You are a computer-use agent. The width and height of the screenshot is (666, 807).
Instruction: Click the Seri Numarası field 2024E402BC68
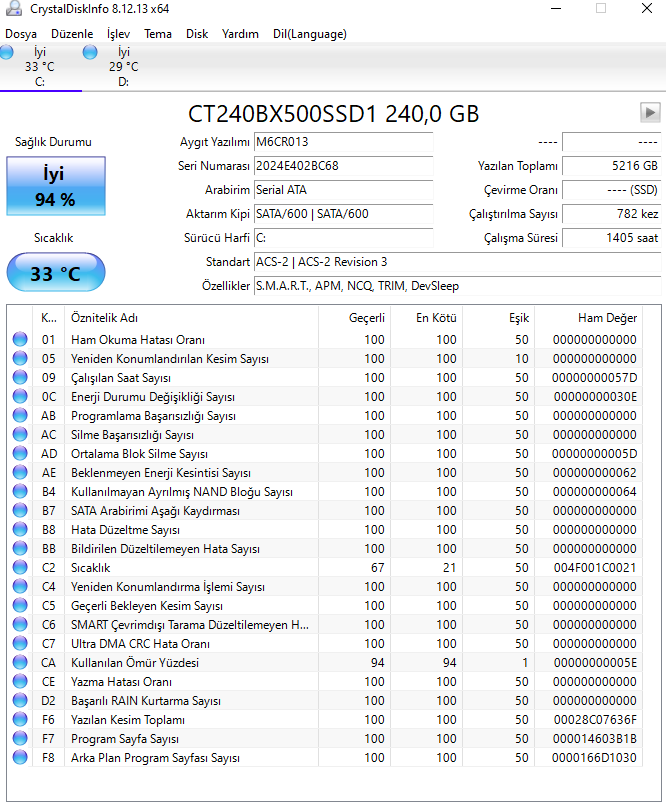(343, 166)
